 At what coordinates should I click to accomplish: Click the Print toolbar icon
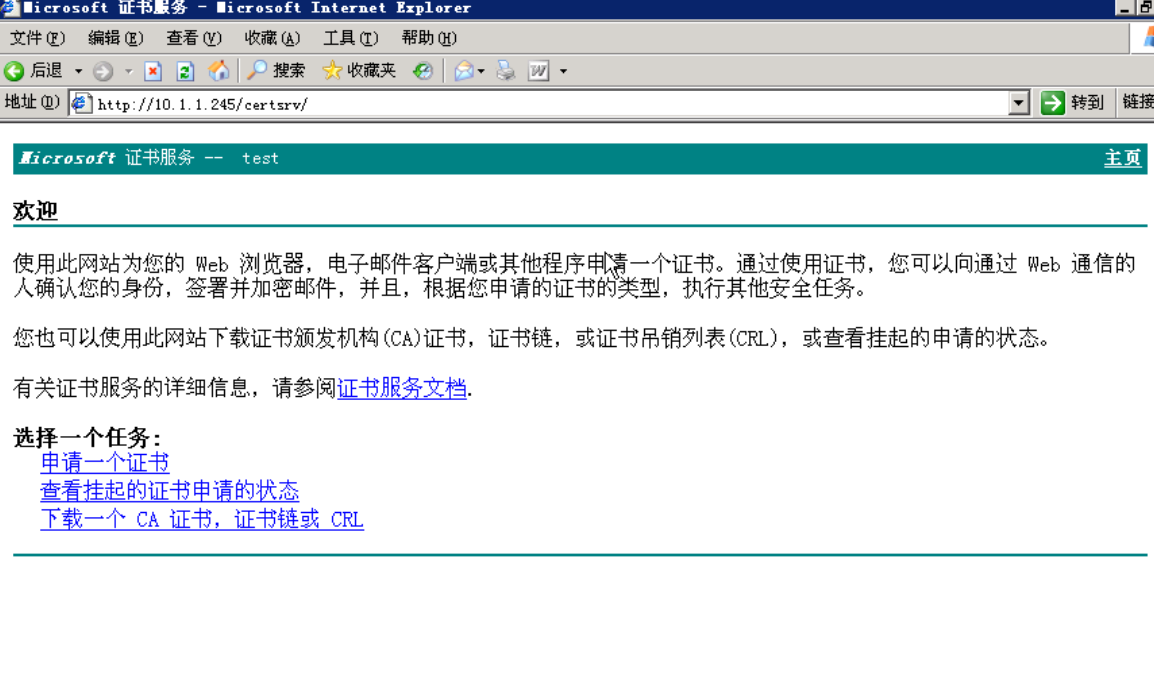(506, 71)
